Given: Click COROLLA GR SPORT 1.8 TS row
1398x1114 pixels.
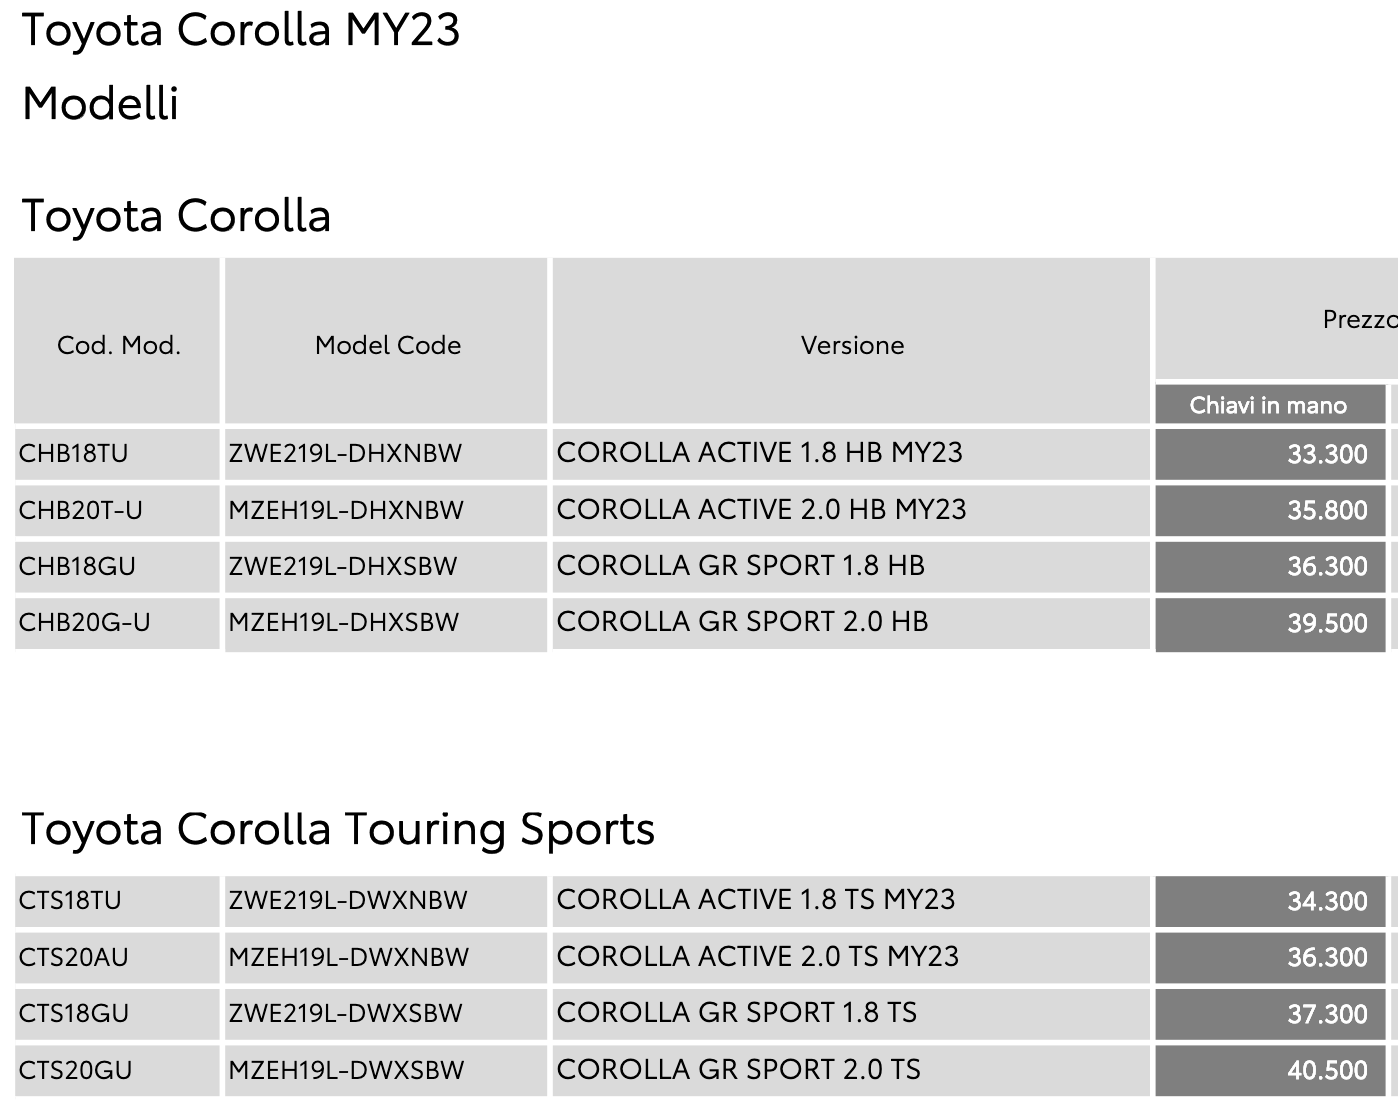Looking at the screenshot, I should [851, 1013].
